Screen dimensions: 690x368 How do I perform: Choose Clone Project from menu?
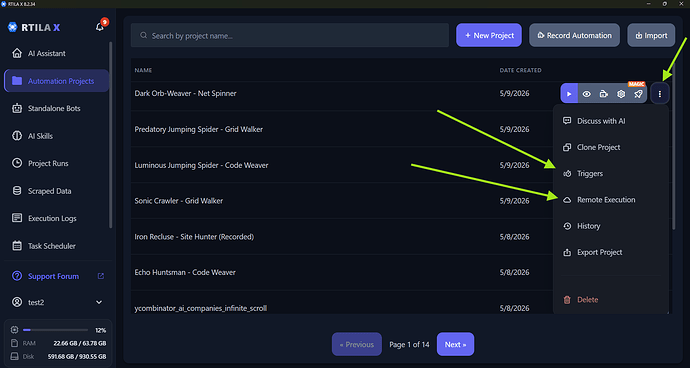pyautogui.click(x=611, y=147)
